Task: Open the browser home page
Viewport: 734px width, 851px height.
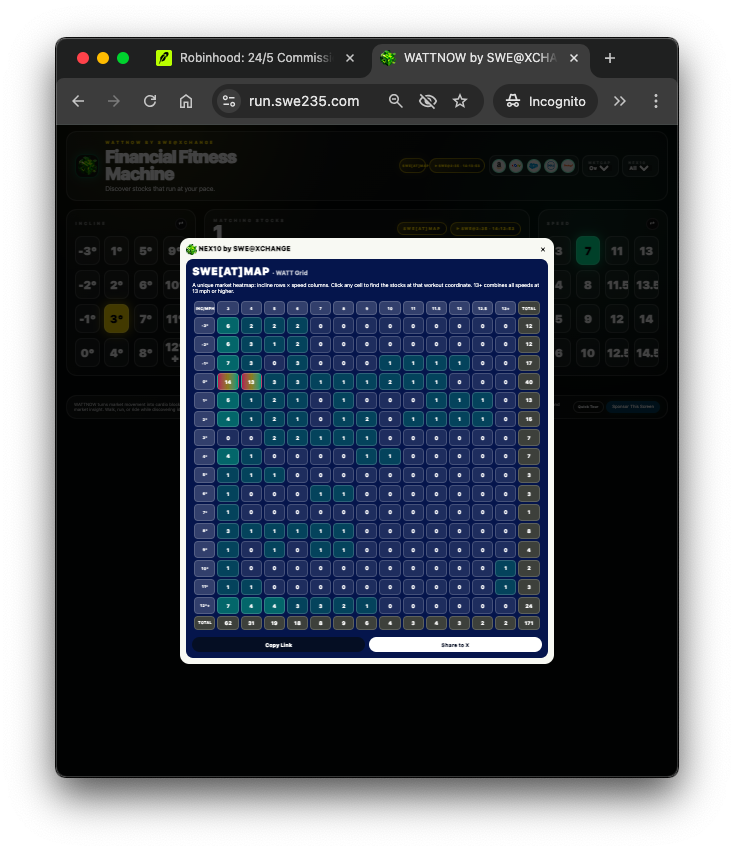Action: (186, 101)
